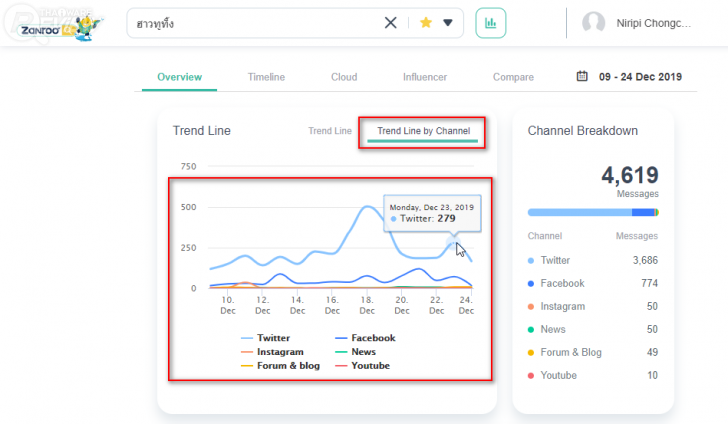Toggle Facebook series in chart legend

(x=365, y=338)
